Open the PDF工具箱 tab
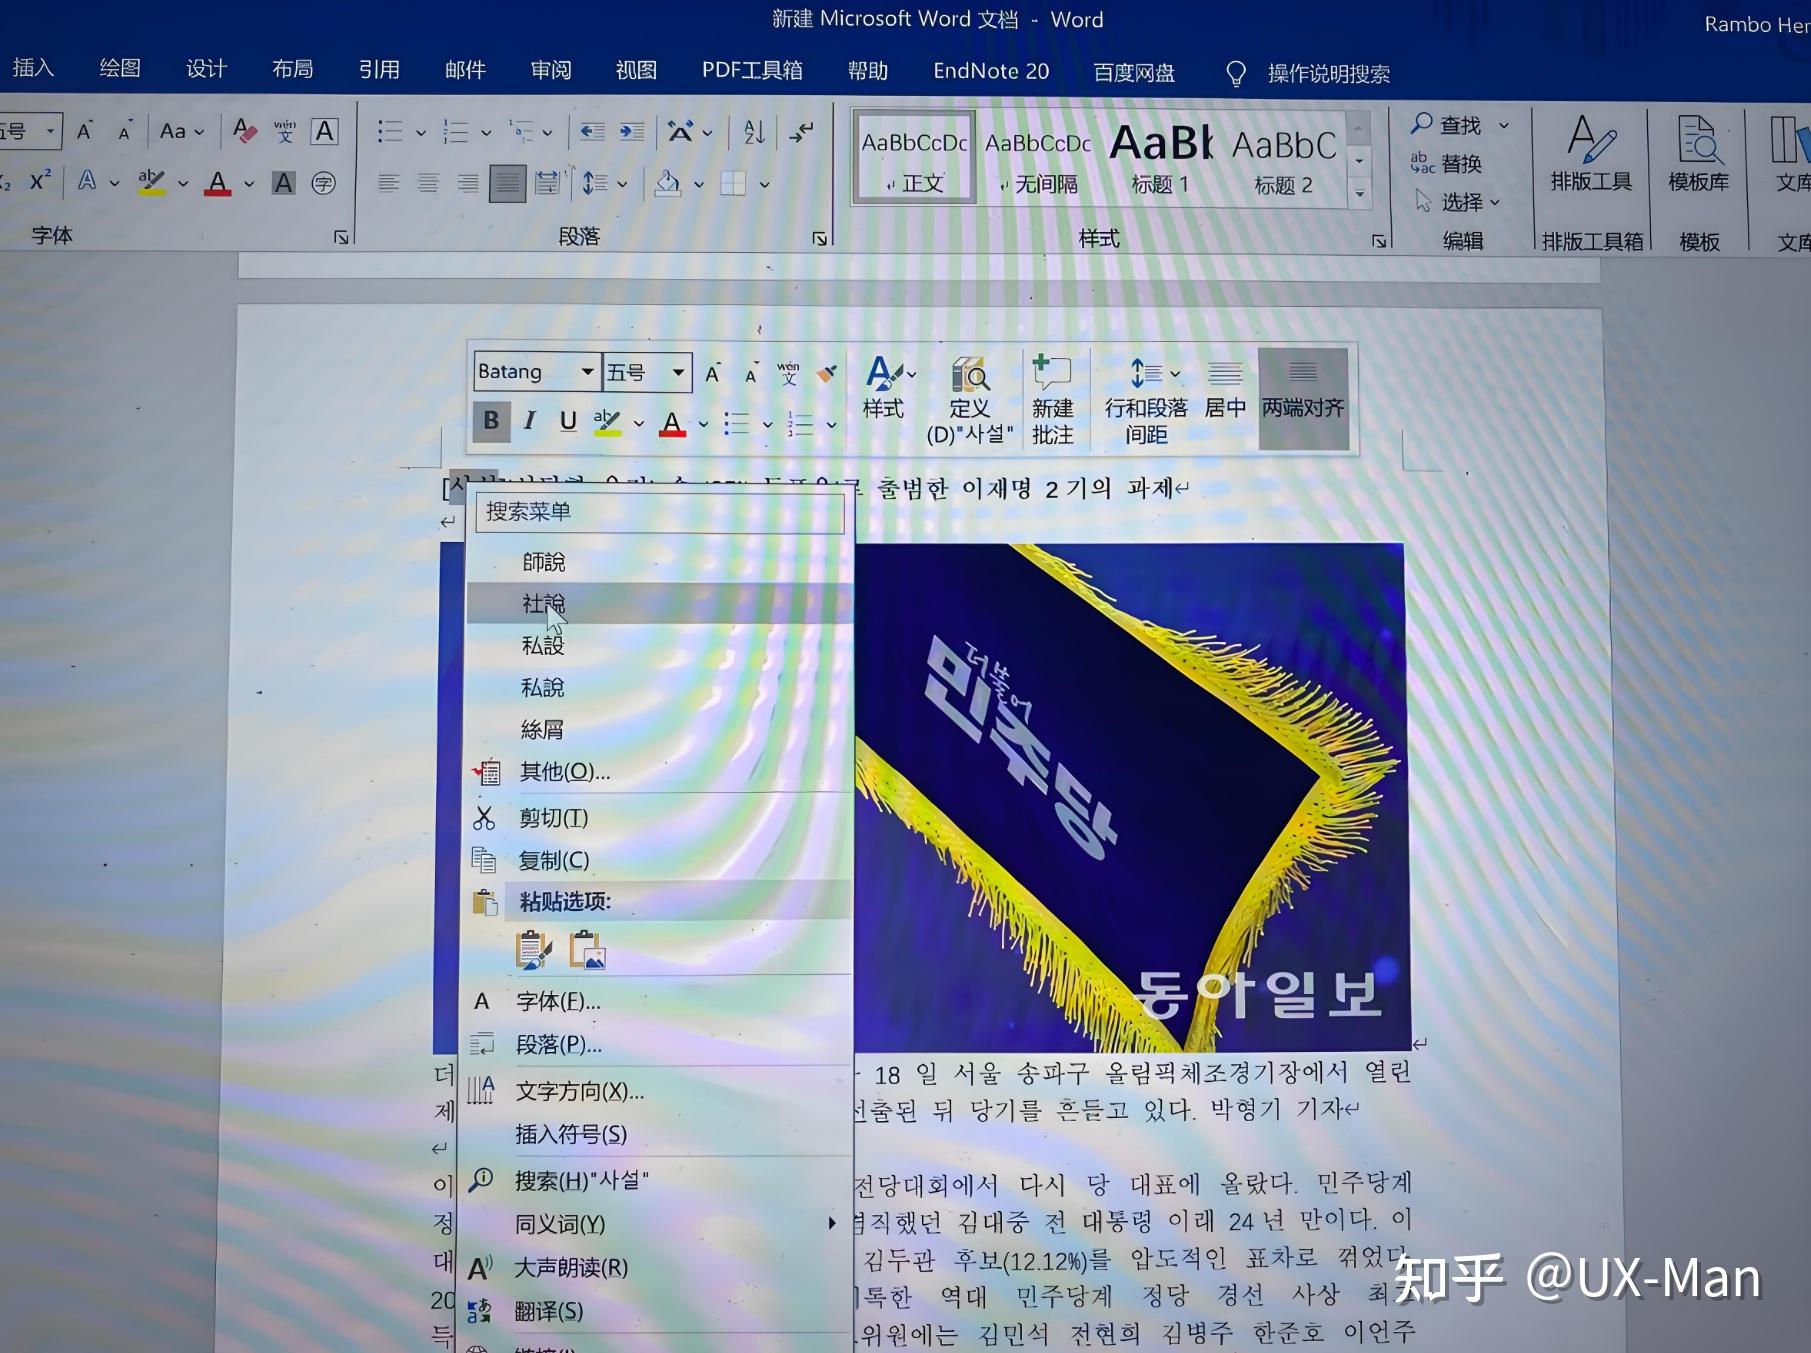Viewport: 1811px width, 1353px height. (752, 70)
